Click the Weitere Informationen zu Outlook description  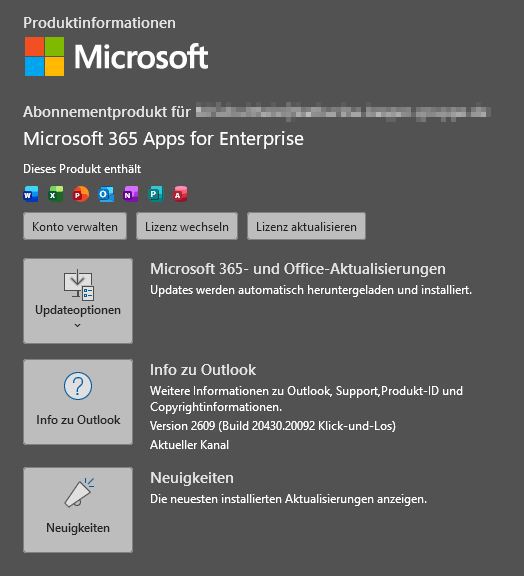click(x=306, y=399)
